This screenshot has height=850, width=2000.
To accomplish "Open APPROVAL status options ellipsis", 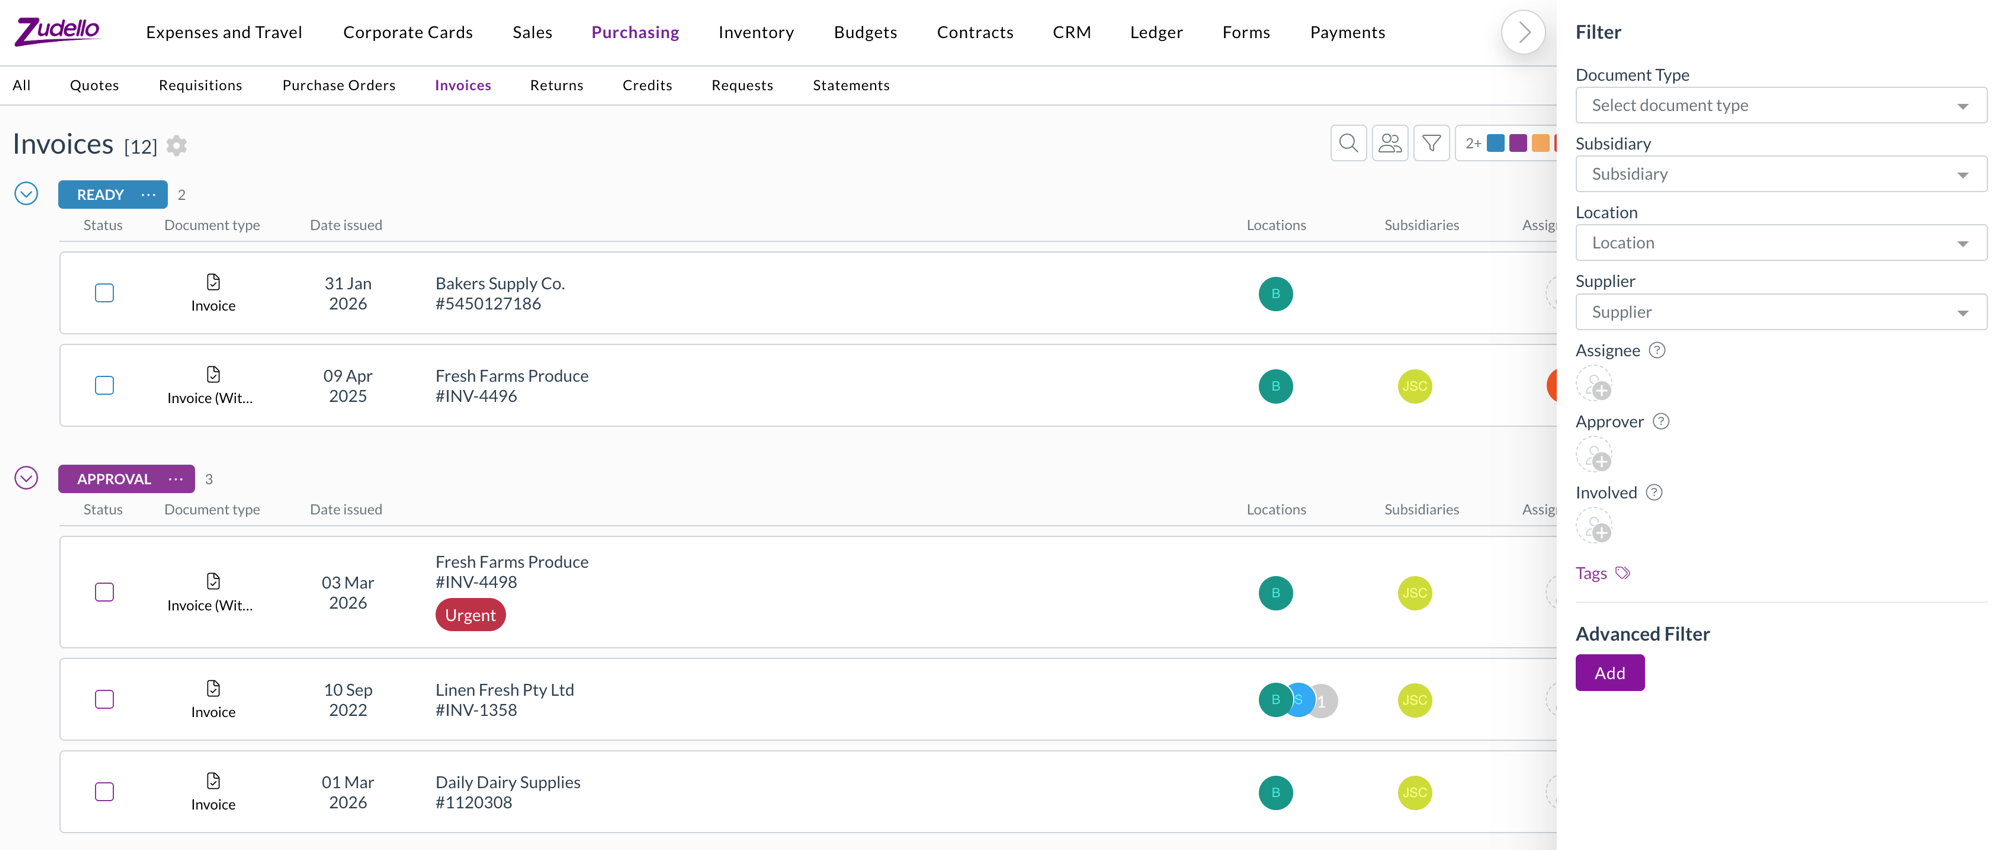I will tap(176, 479).
